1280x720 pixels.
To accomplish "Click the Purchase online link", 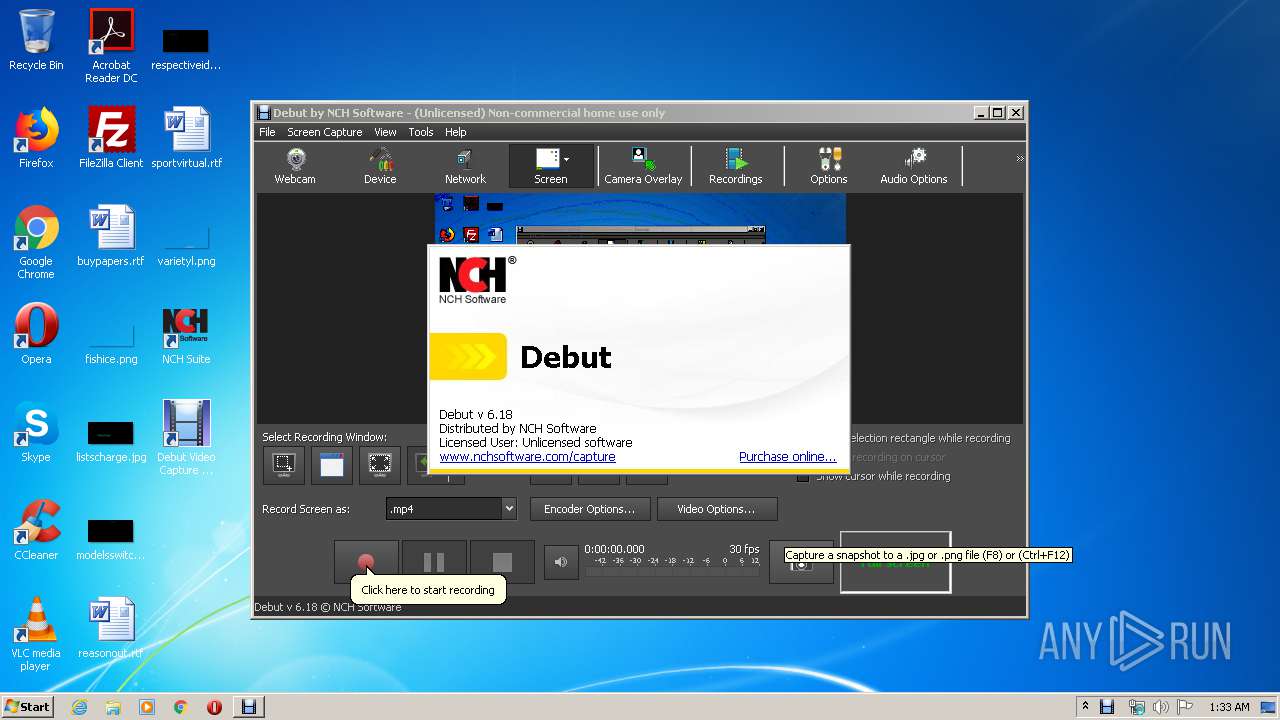I will point(787,457).
